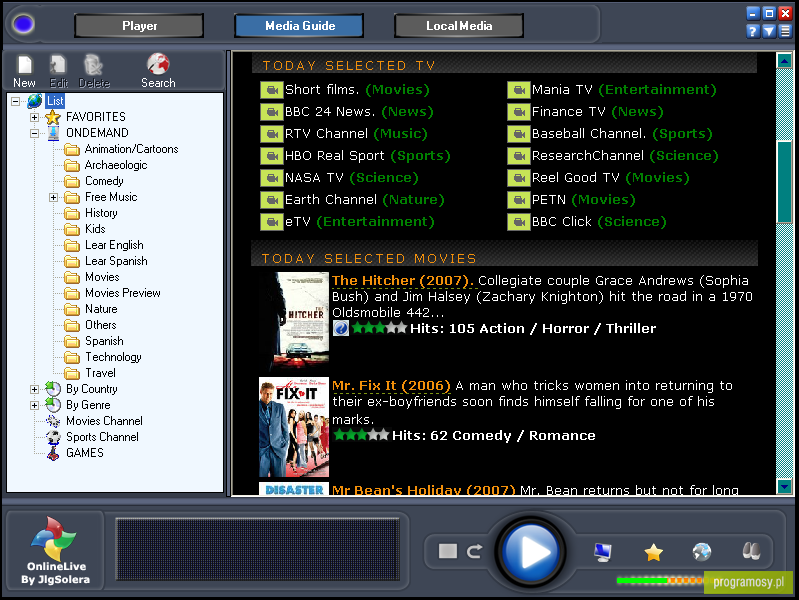The width and height of the screenshot is (799, 600).
Task: Click scrollbar down arrow in media guide
Action: (x=784, y=486)
